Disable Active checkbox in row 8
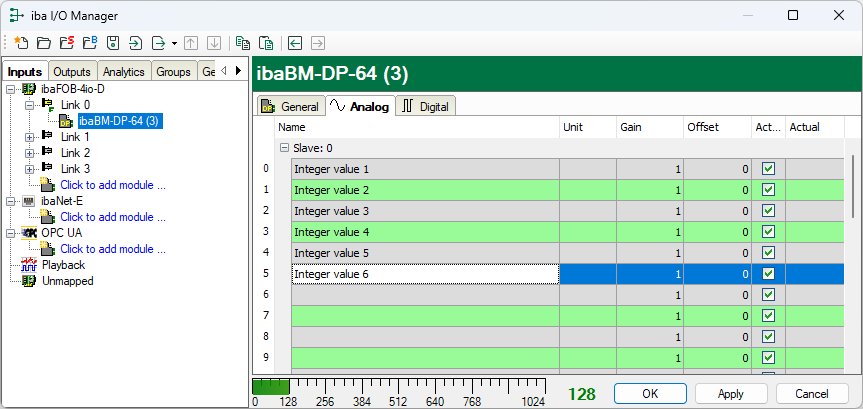Screen dimensions: 863x409 point(768,336)
